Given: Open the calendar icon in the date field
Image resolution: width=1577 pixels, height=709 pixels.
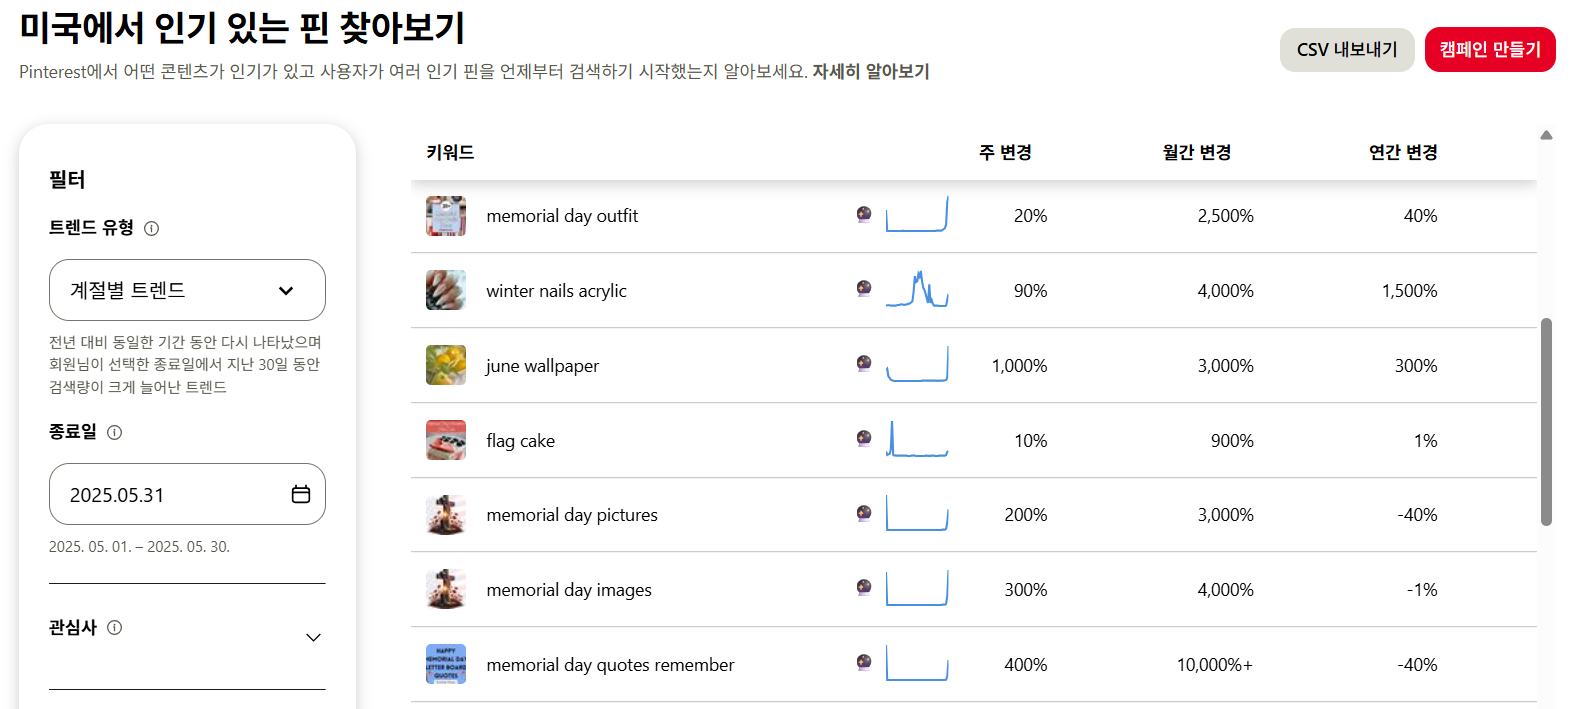Looking at the screenshot, I should click(x=301, y=494).
